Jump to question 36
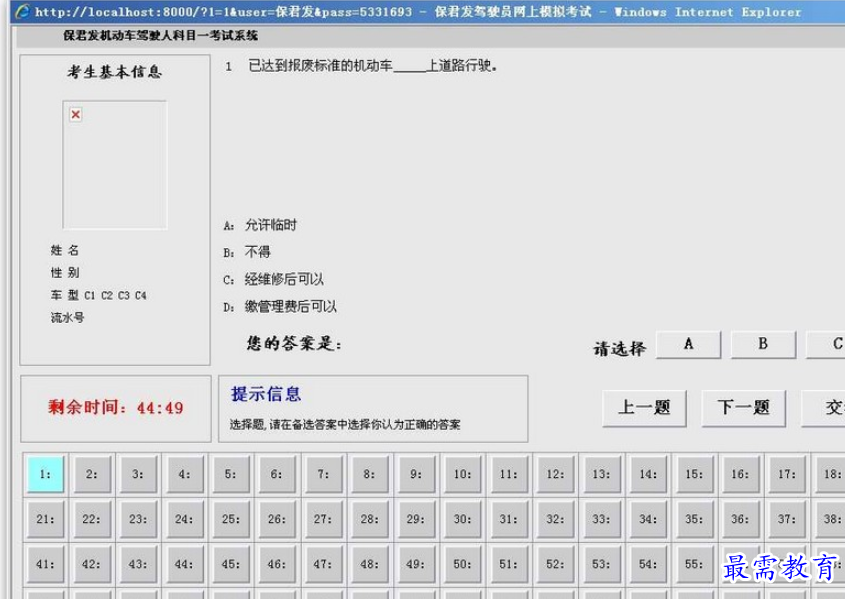Viewport: 845px width, 599px height. tap(739, 519)
